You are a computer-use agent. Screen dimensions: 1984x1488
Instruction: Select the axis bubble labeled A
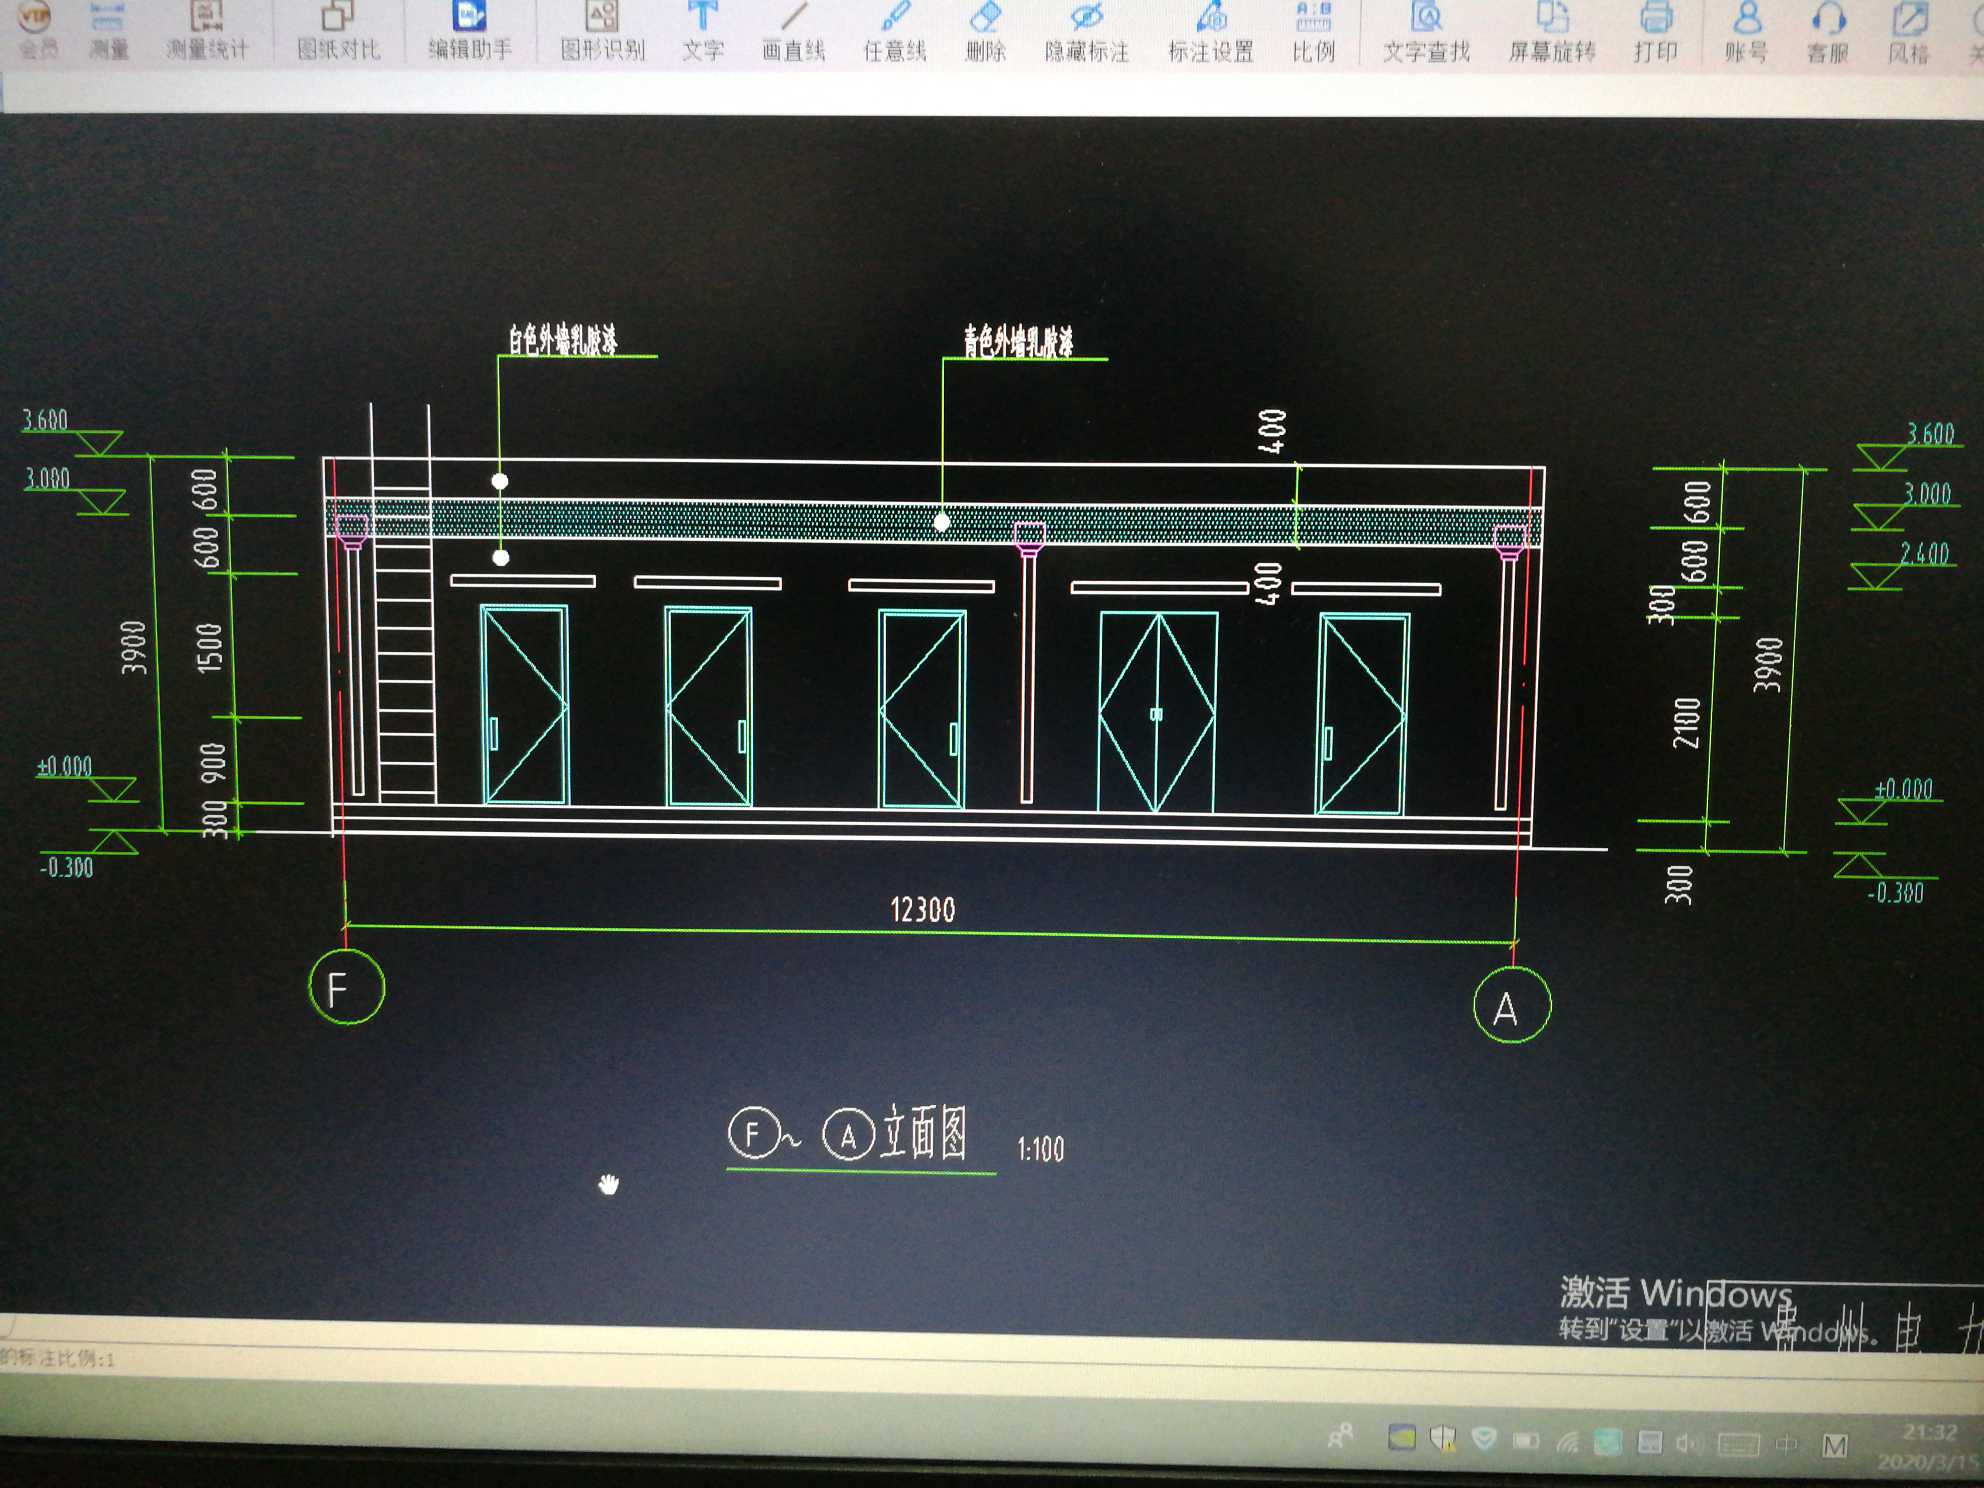[x=1512, y=1006]
